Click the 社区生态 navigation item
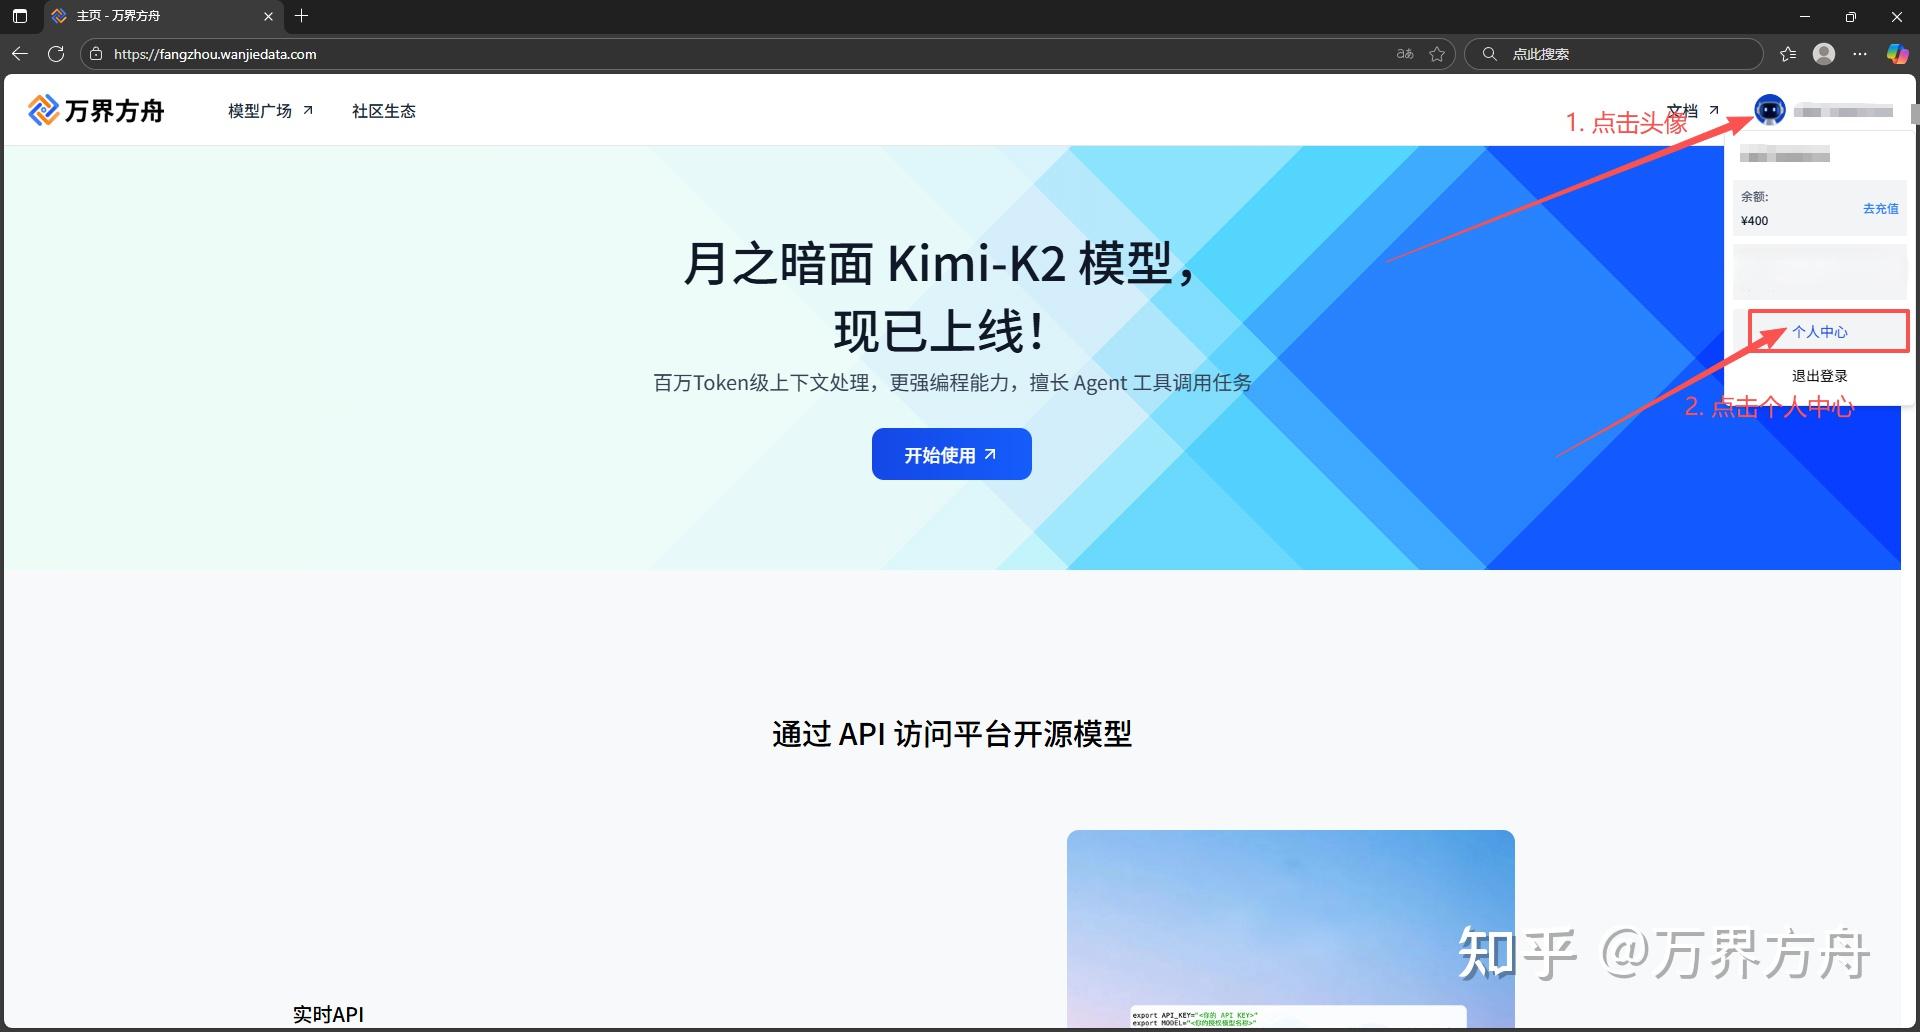1920x1032 pixels. [383, 110]
